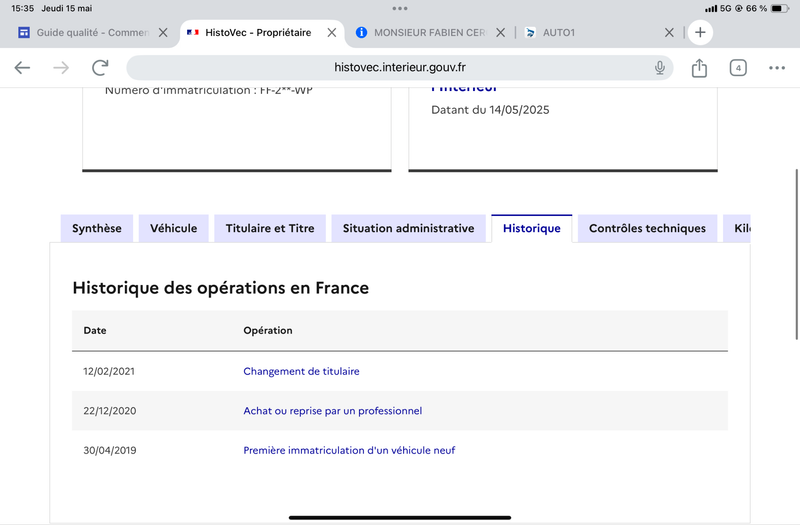Close the MONSIEUR FABIEN tab
The height and width of the screenshot is (525, 800).
point(501,33)
